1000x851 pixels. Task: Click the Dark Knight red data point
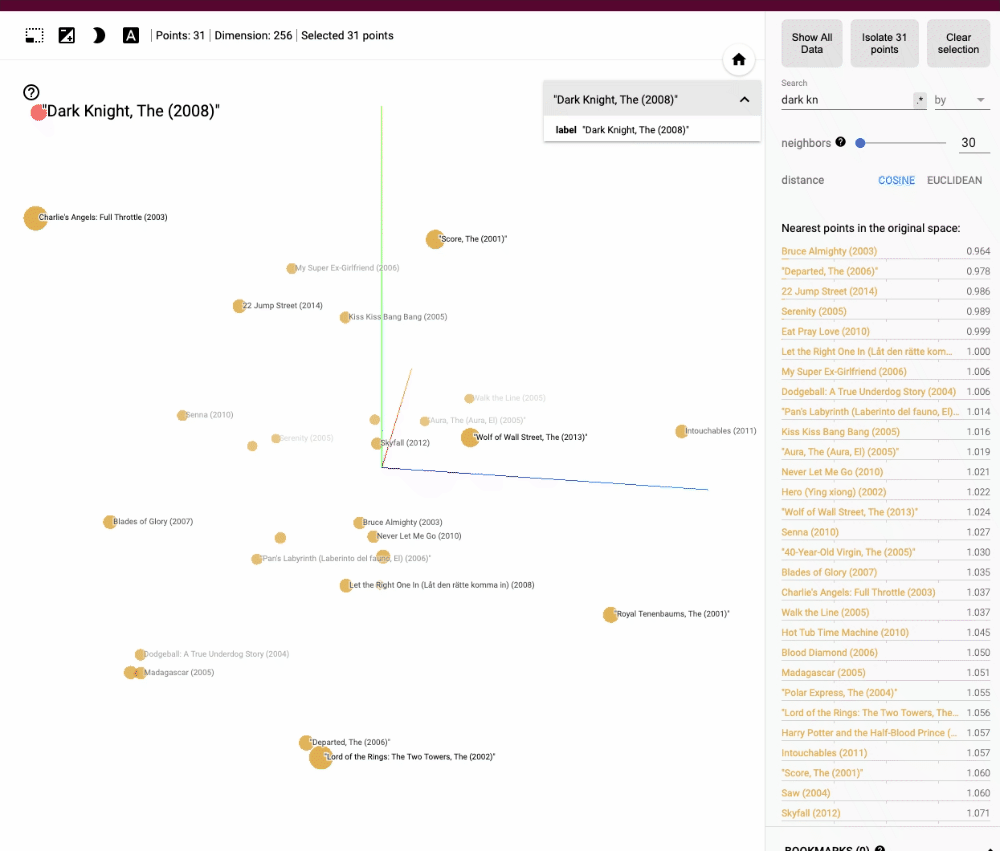tap(38, 112)
